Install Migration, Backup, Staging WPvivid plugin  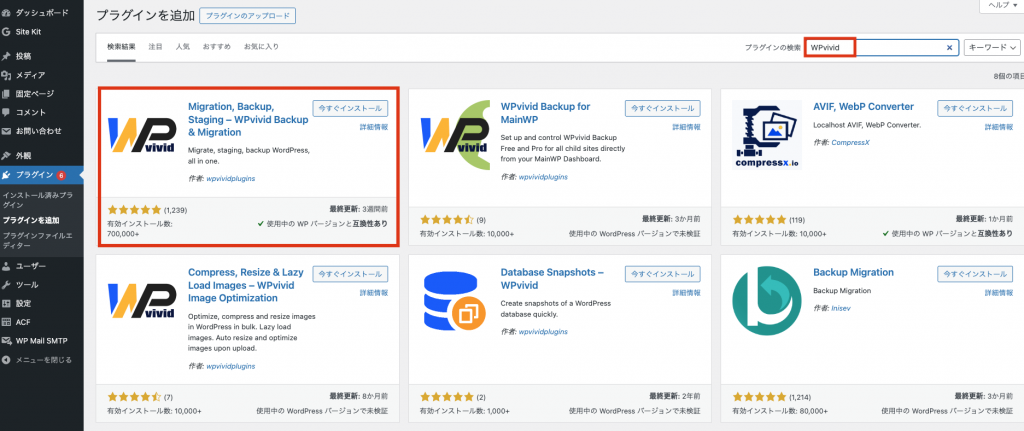coord(348,107)
